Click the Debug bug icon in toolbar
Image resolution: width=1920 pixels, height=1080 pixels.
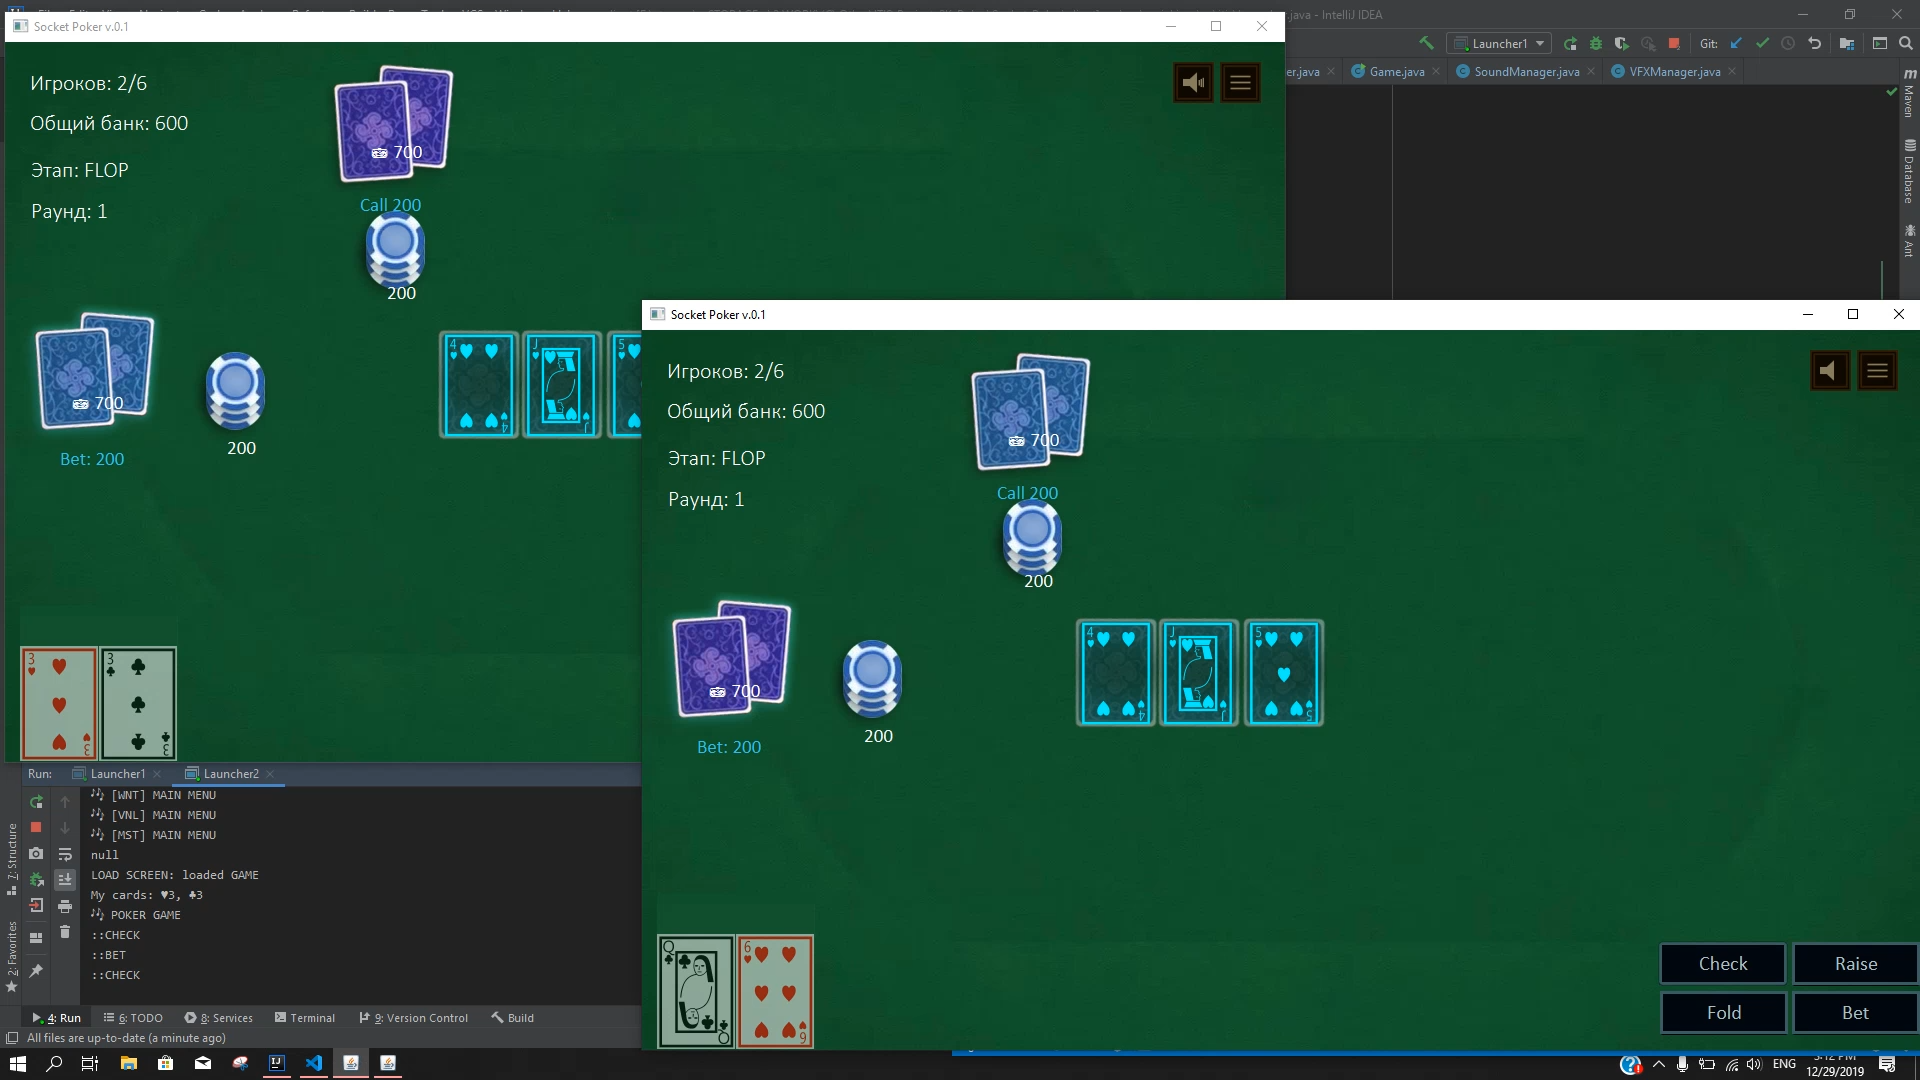(x=1596, y=43)
